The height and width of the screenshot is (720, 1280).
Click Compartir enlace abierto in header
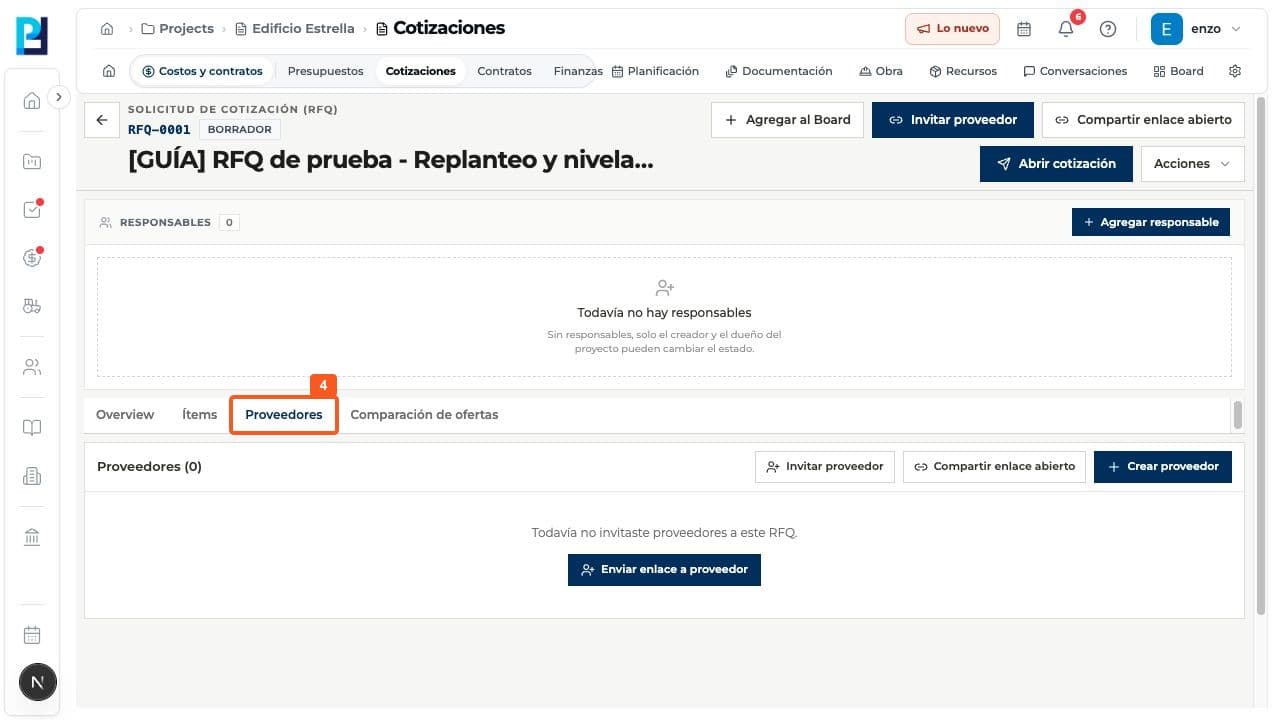pos(1143,119)
